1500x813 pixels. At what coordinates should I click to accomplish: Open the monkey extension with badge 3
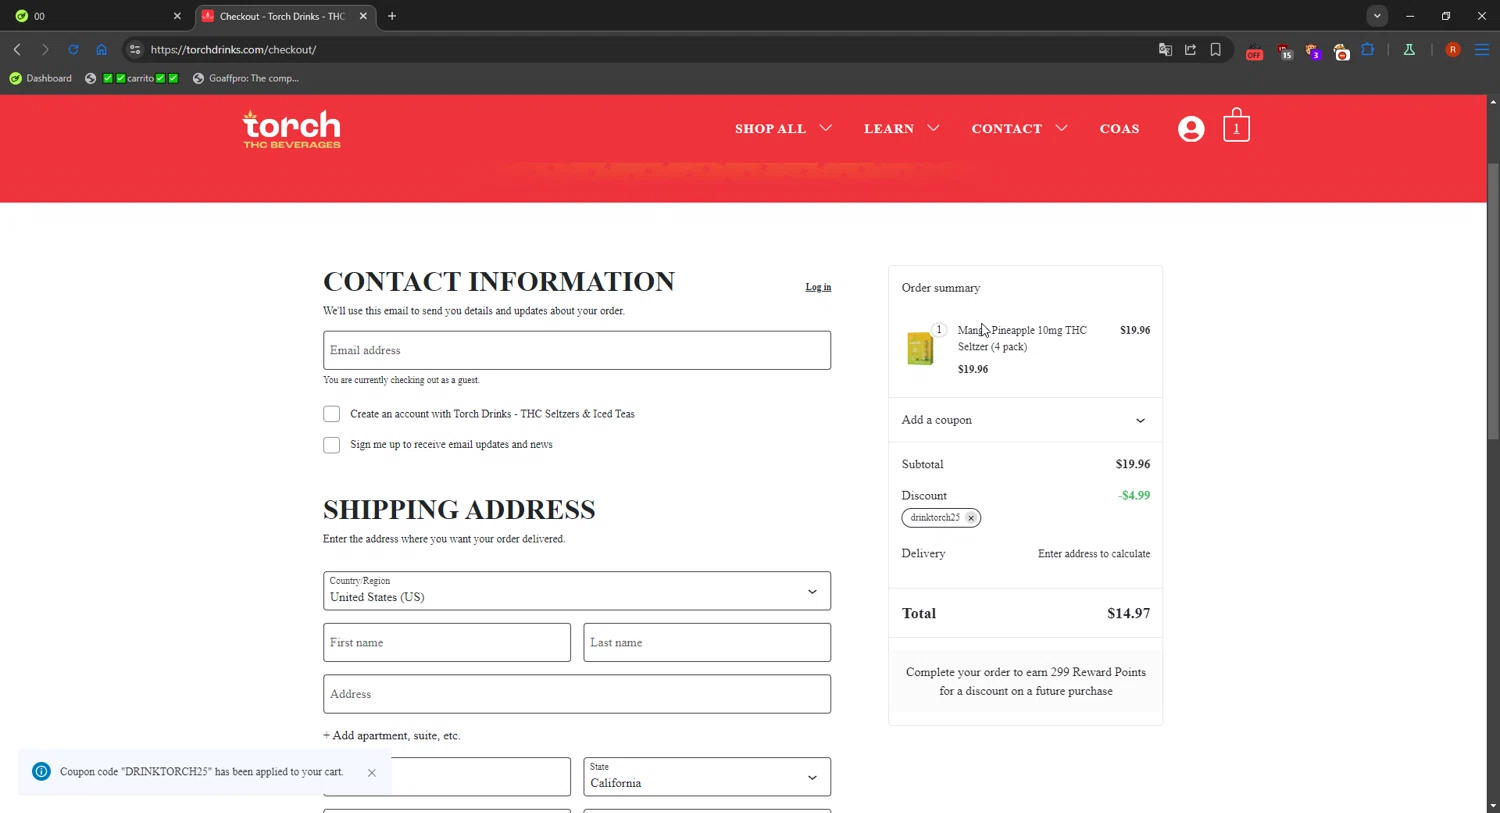point(1313,52)
